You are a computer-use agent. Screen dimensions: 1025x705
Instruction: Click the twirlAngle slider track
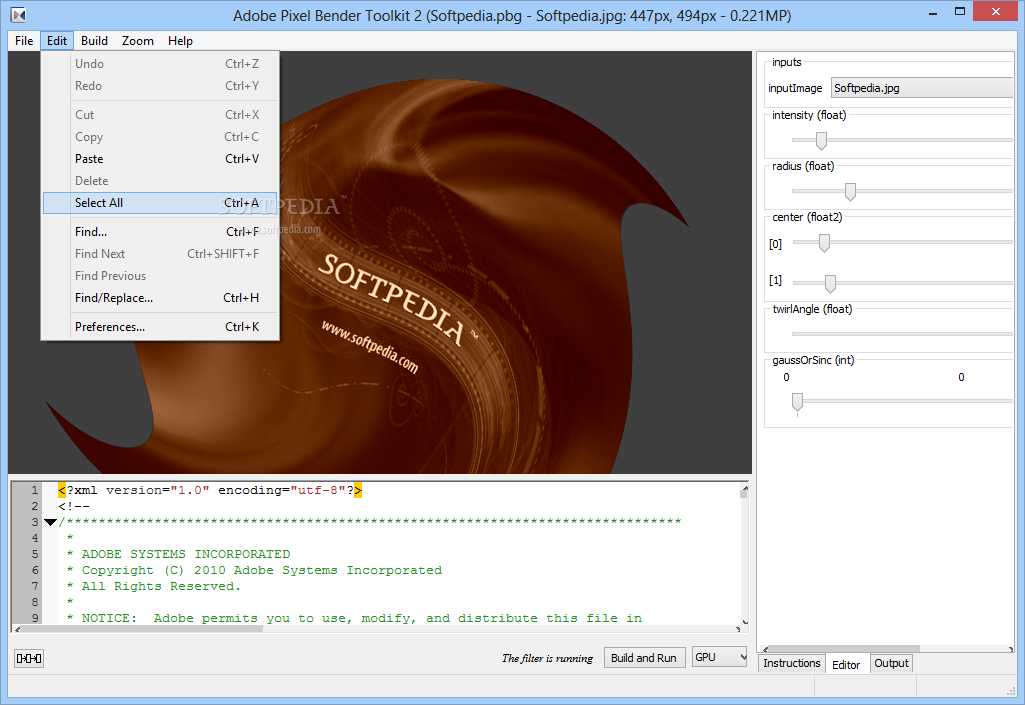click(x=902, y=334)
